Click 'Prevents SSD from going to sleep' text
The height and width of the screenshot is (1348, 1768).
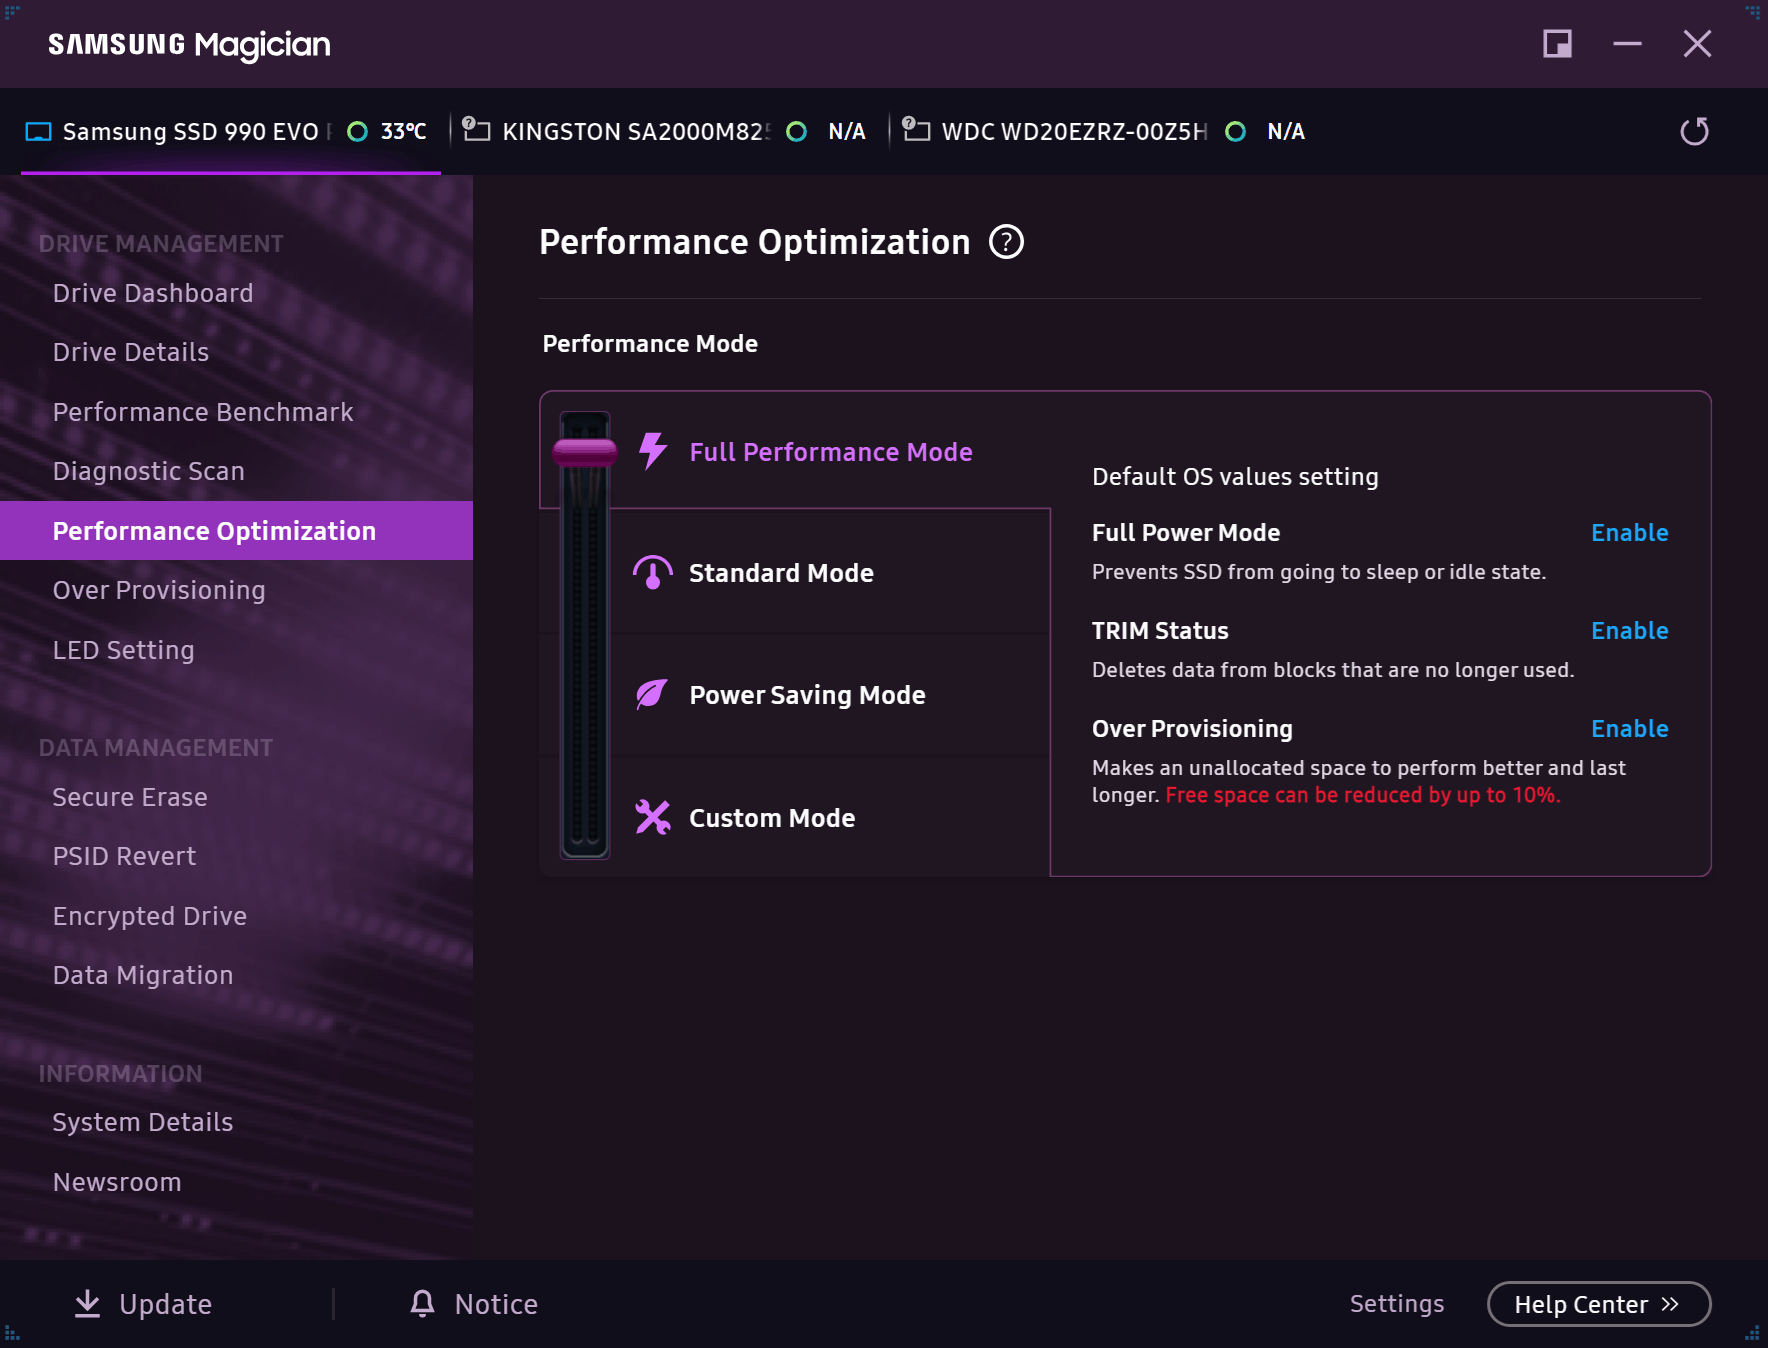[x=1319, y=572]
